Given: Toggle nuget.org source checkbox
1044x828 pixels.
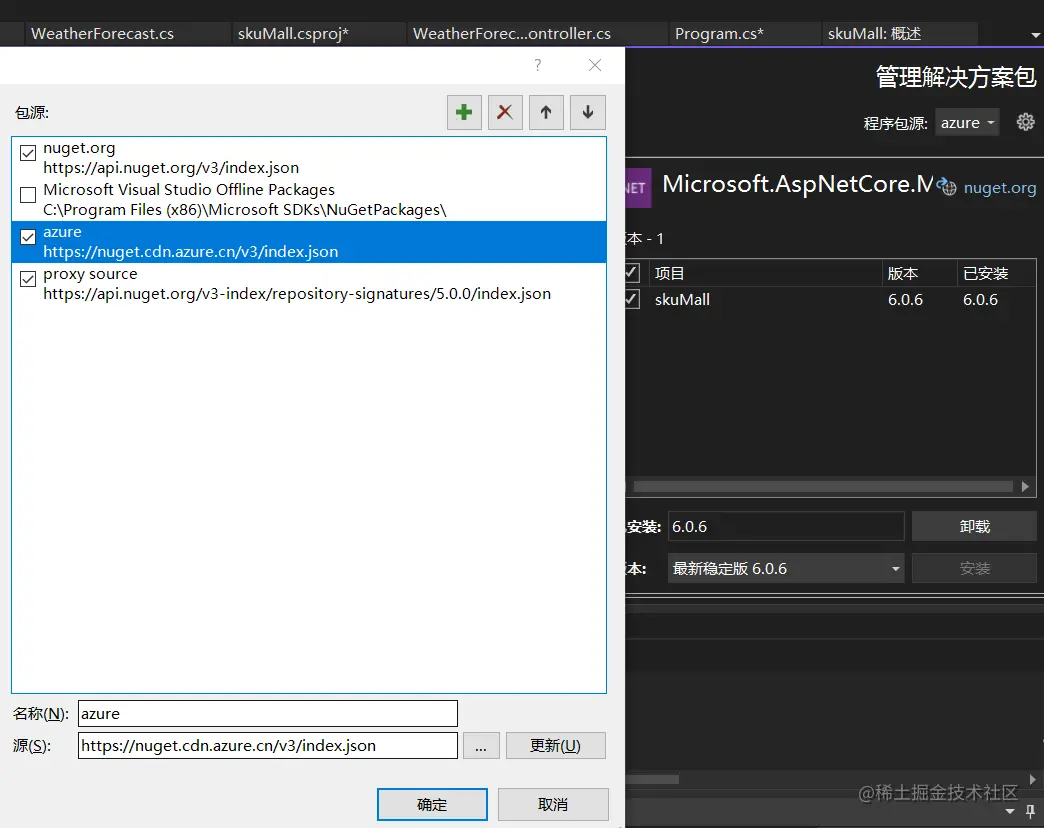Looking at the screenshot, I should coord(28,153).
